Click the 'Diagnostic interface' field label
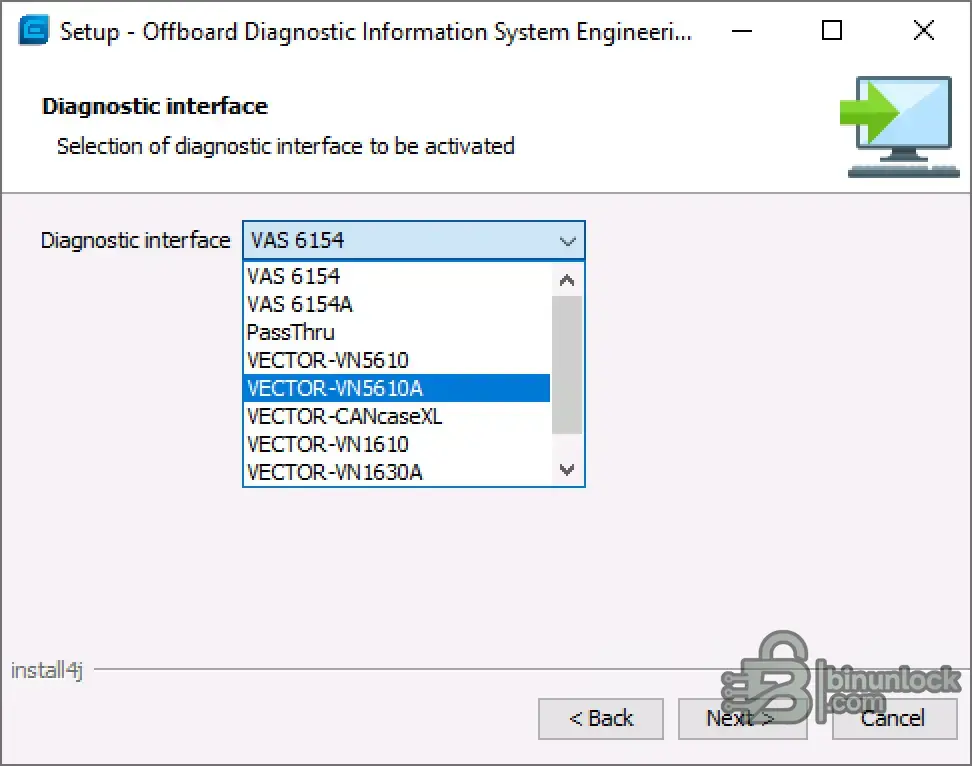The width and height of the screenshot is (972, 766). coord(135,240)
